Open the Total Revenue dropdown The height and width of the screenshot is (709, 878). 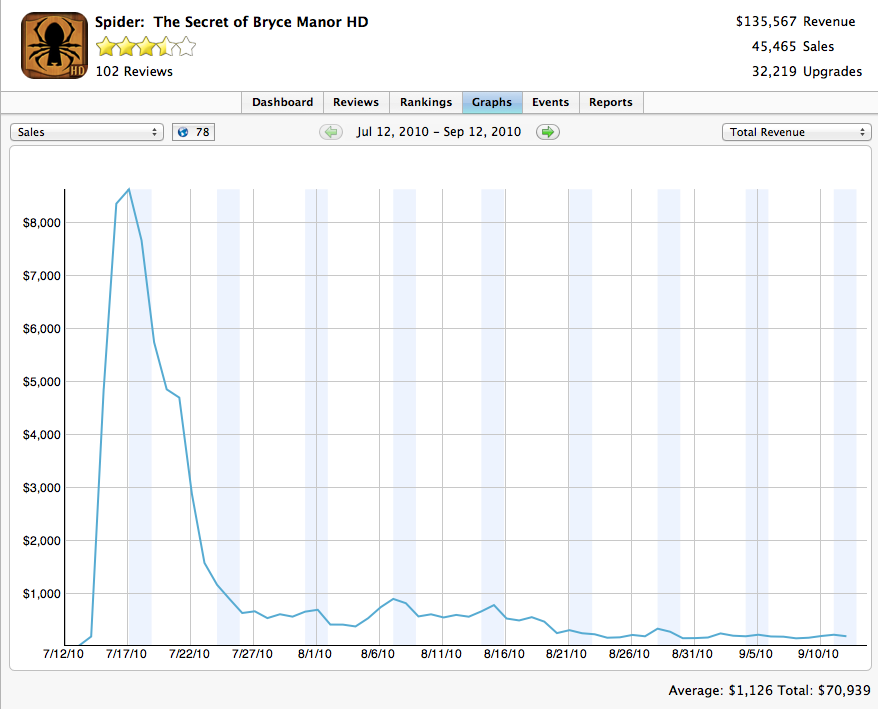(796, 132)
